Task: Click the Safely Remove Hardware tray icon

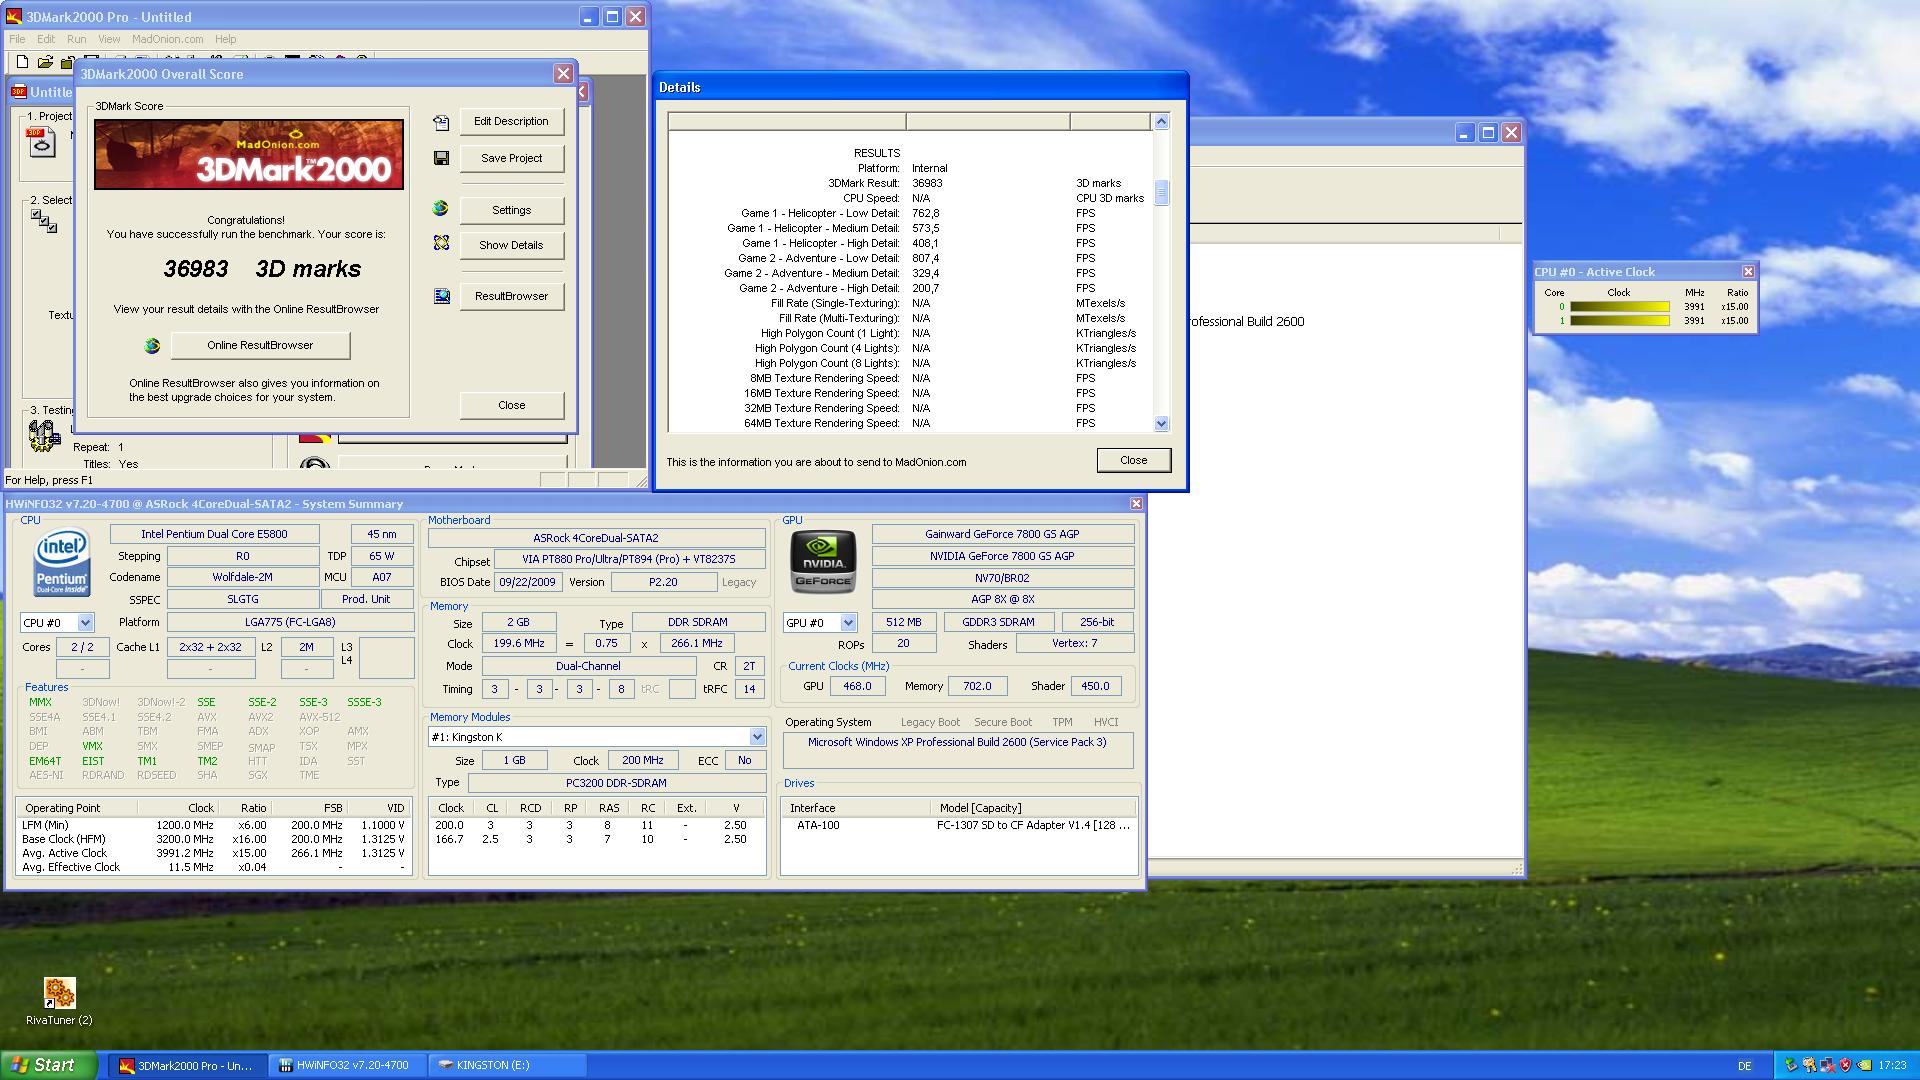Action: (1790, 1065)
